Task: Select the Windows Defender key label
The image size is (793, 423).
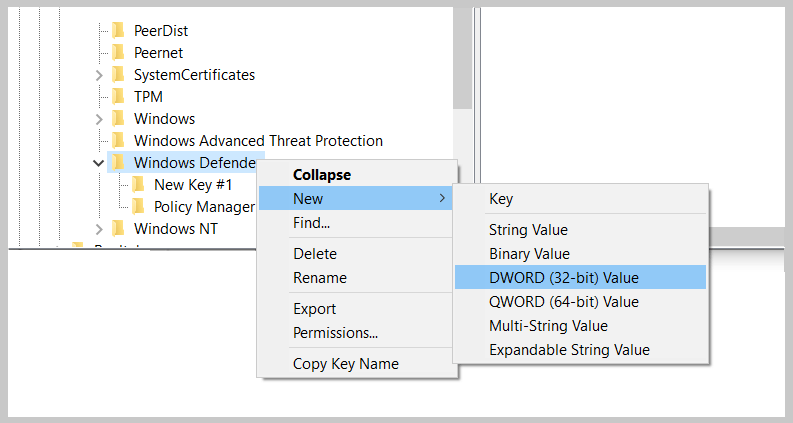Action: (x=195, y=162)
